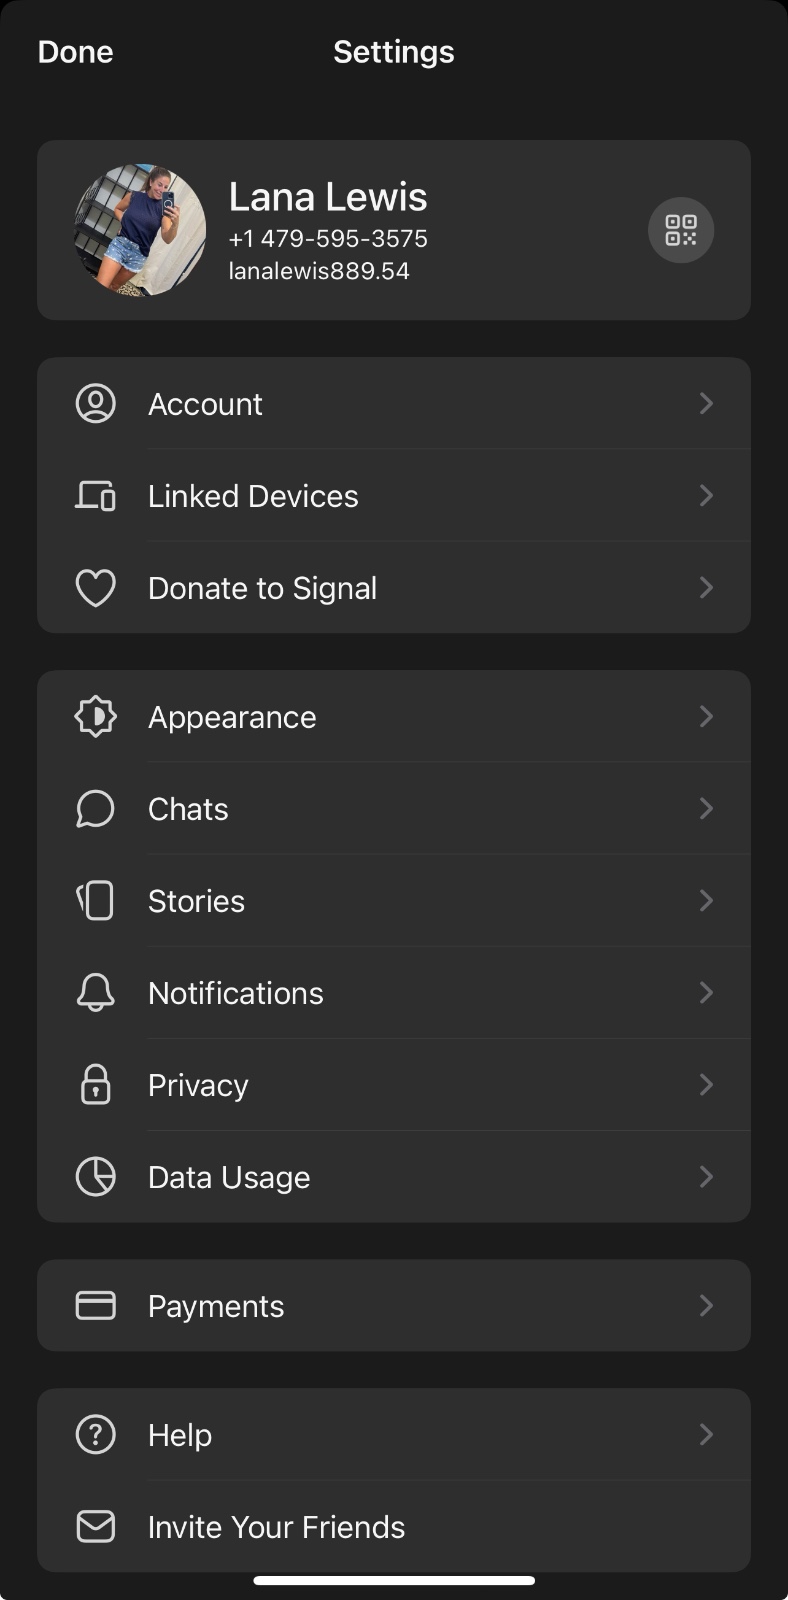Open Lana Lewis profile photo
This screenshot has width=788, height=1600.
point(140,230)
